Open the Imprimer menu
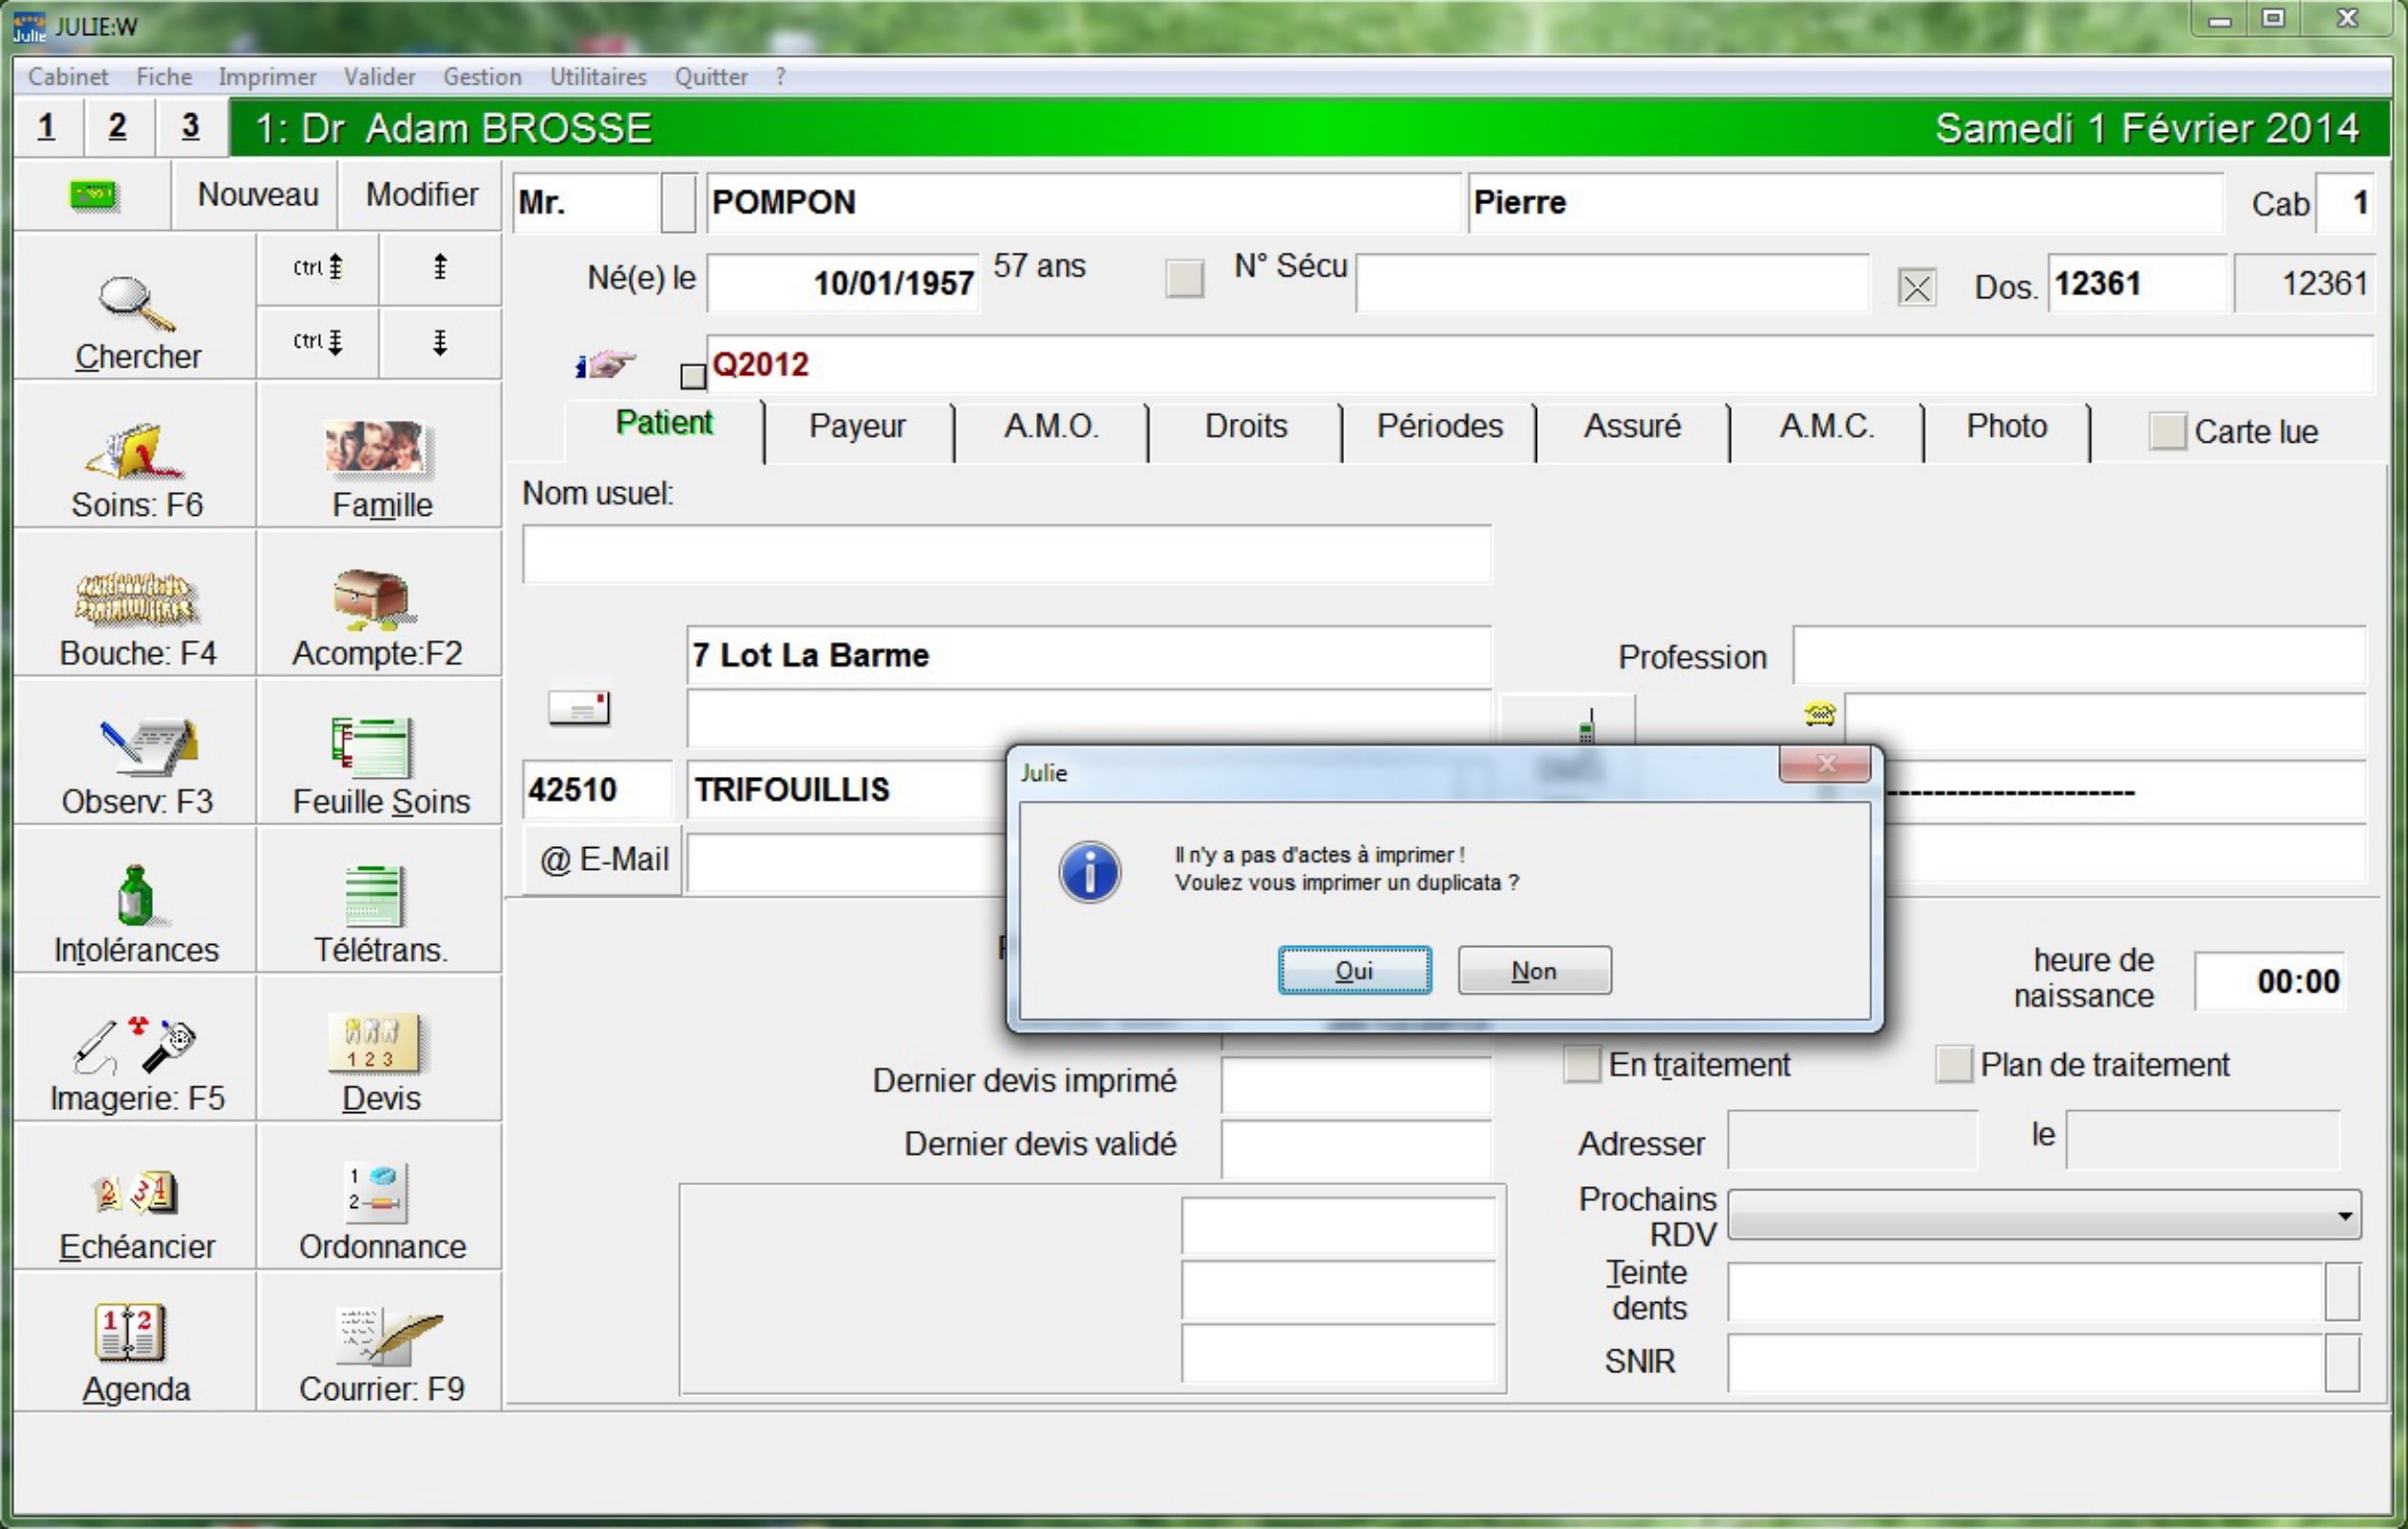 click(x=267, y=77)
